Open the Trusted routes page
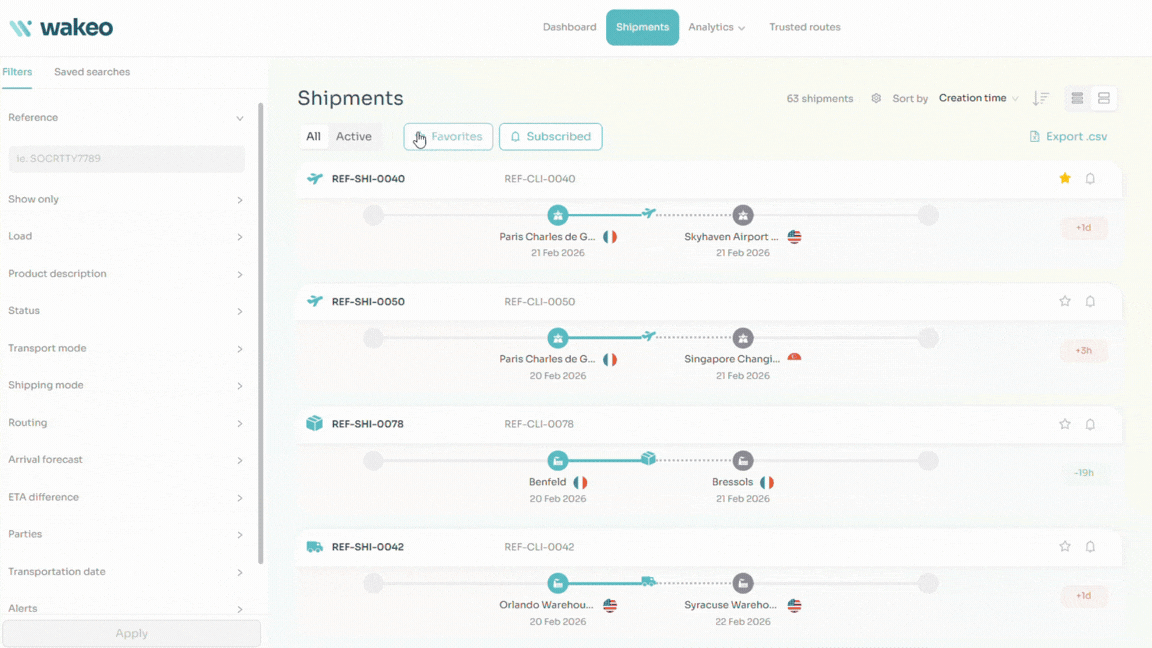The image size is (1152, 648). (804, 27)
